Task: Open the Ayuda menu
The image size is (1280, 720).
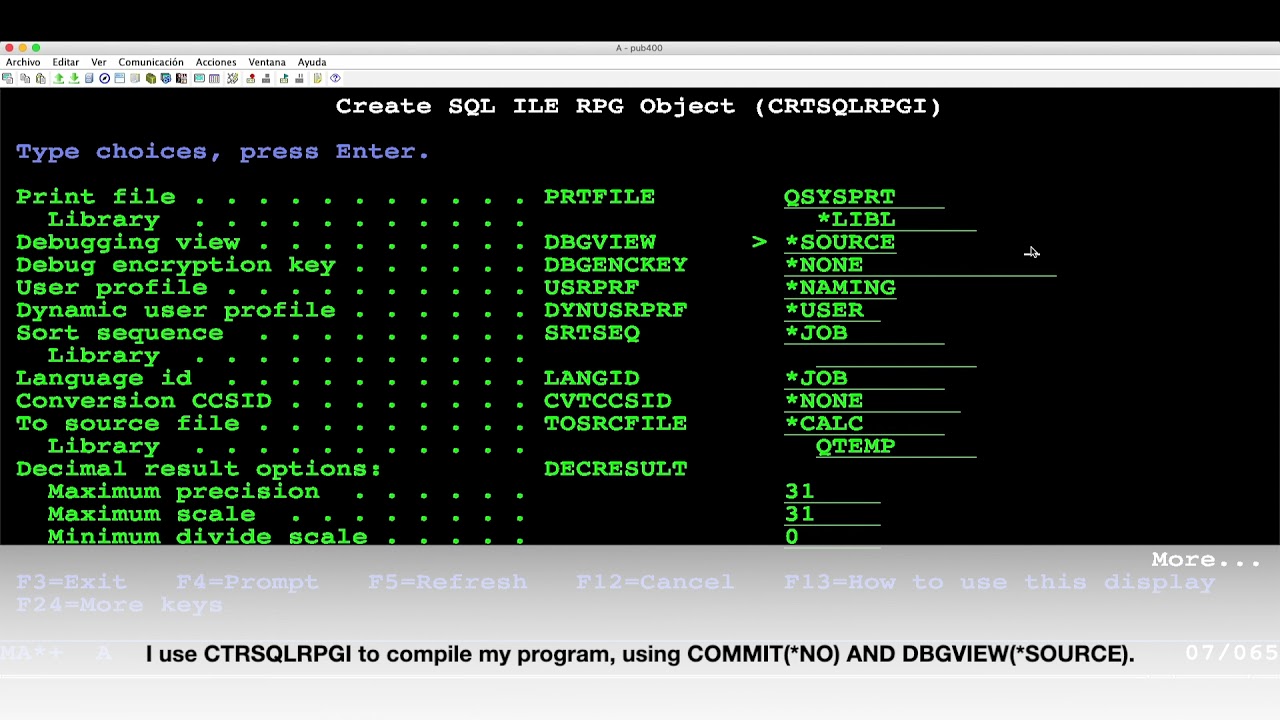Action: [x=312, y=62]
